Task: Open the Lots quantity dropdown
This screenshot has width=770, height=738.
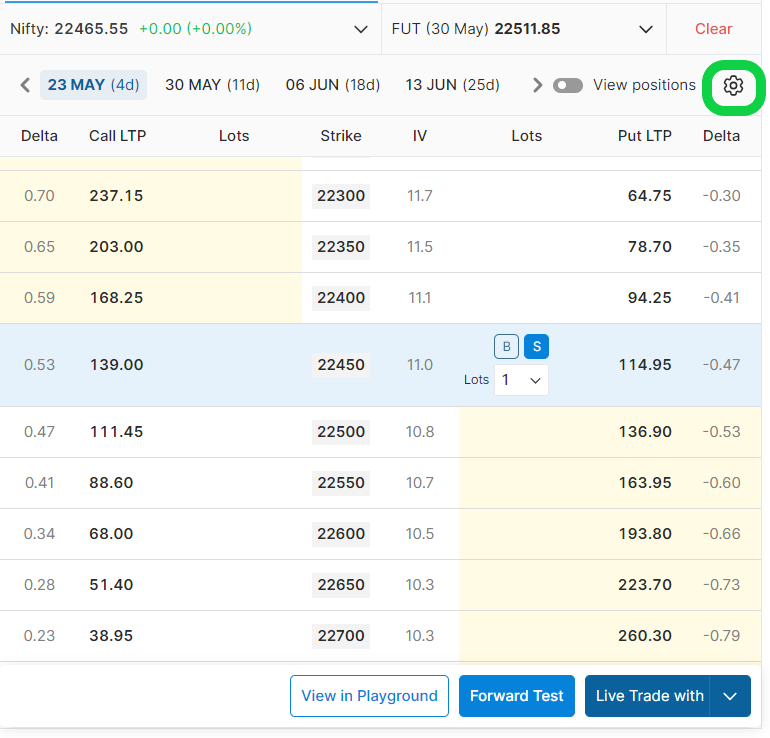Action: pos(521,380)
